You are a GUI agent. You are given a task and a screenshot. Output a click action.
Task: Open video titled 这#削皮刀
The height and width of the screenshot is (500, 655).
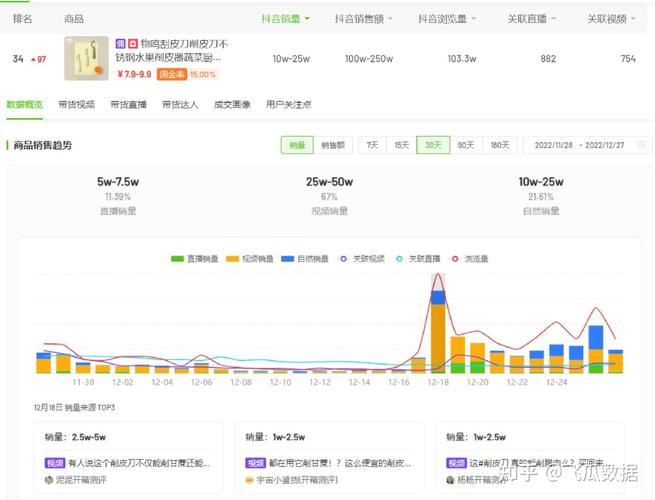pos(537,463)
